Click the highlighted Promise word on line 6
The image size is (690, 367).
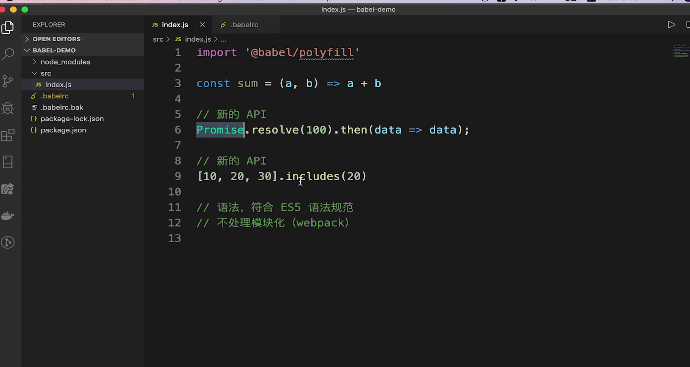pos(220,130)
